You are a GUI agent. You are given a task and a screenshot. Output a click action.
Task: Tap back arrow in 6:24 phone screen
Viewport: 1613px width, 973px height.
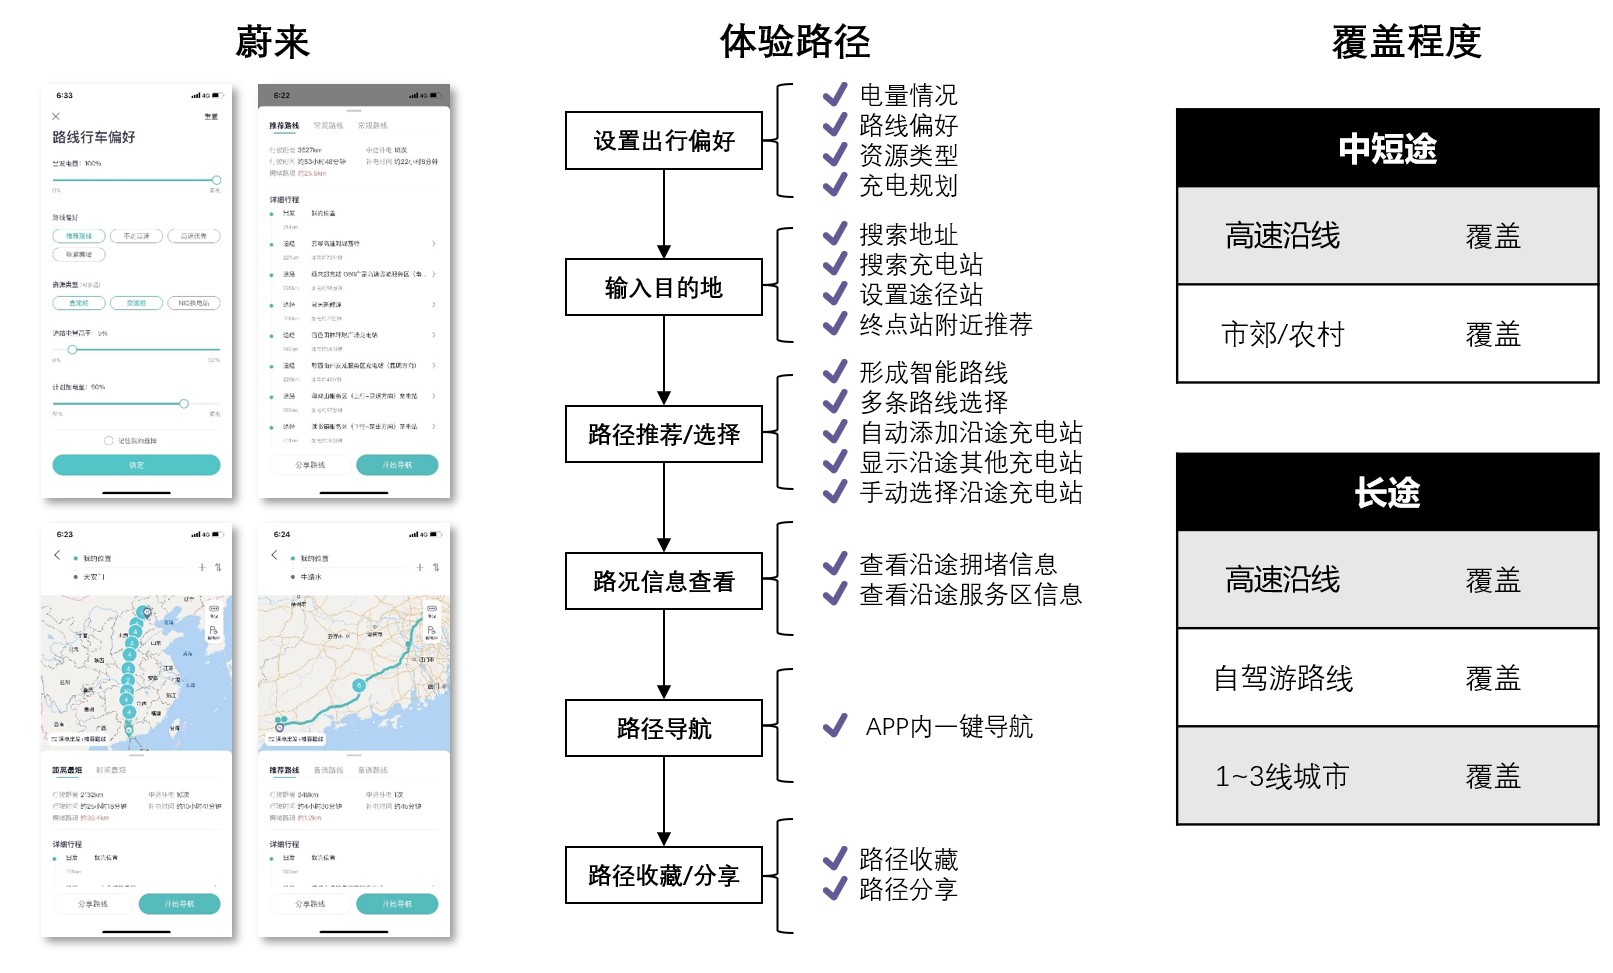pos(274,555)
